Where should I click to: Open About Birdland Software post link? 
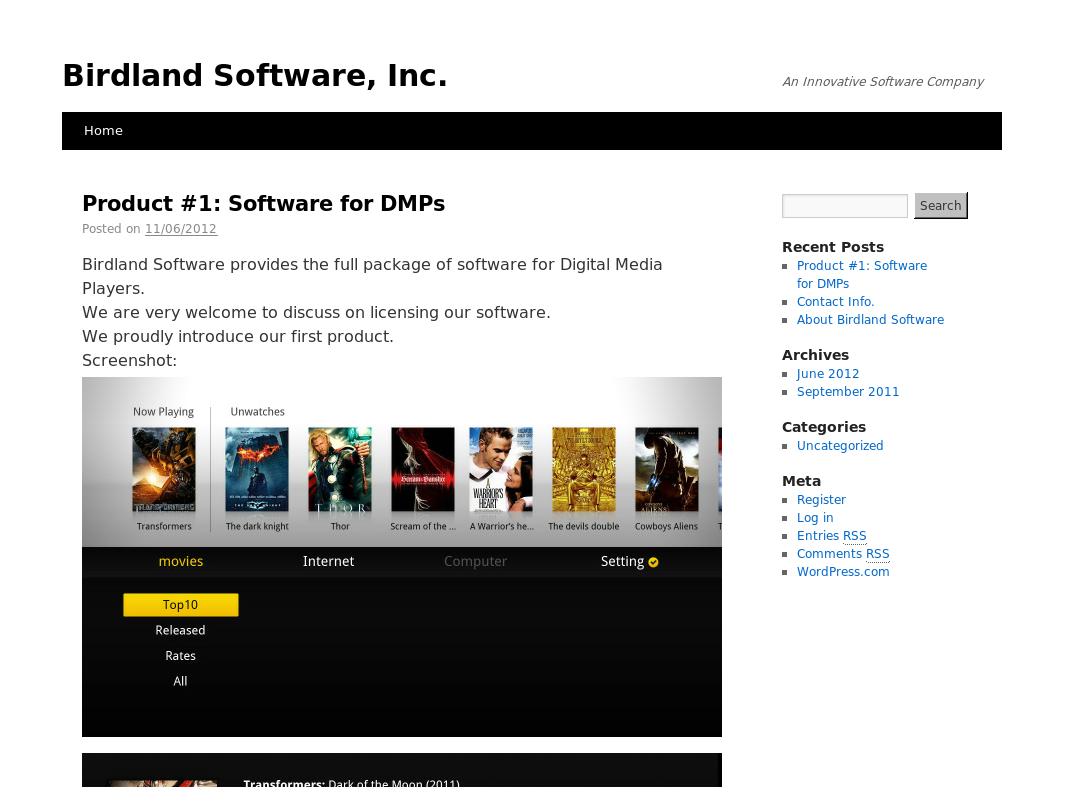pos(870,319)
